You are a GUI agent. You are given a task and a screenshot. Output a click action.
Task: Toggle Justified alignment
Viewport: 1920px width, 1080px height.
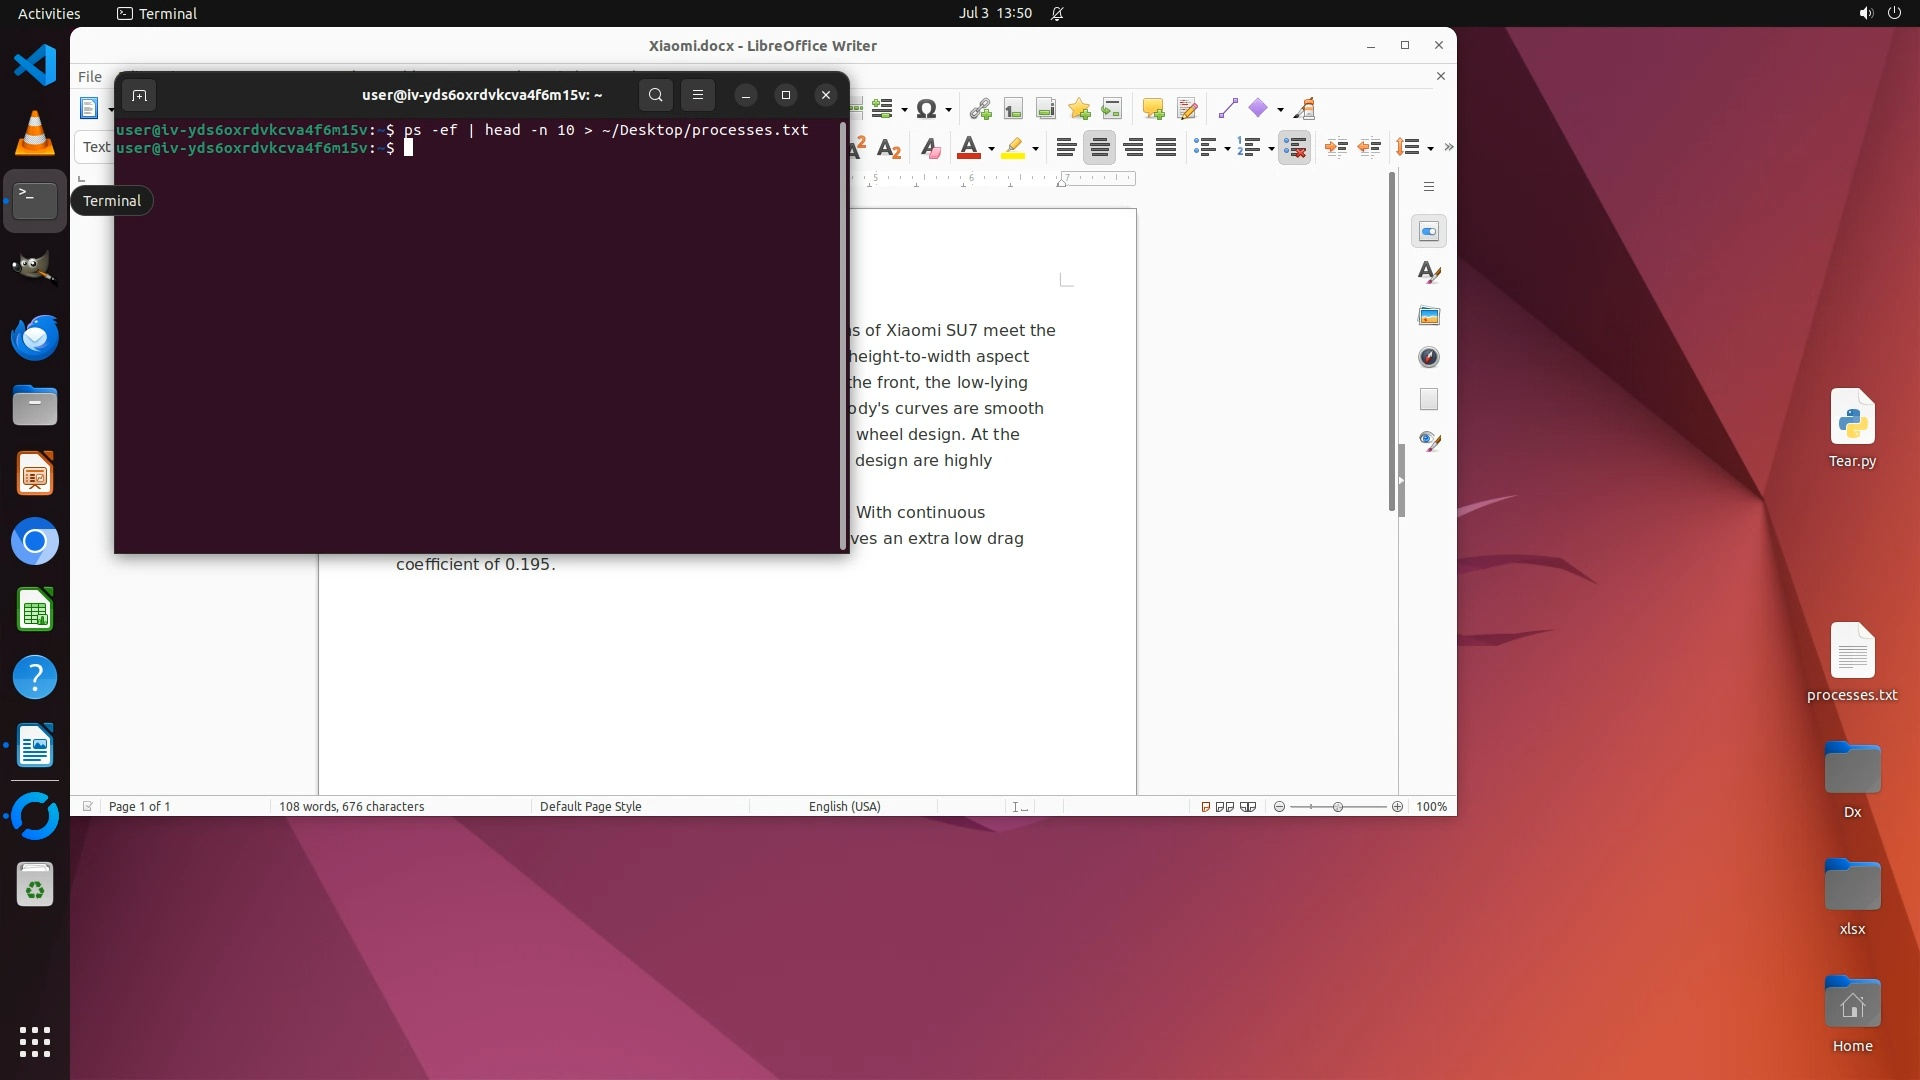pyautogui.click(x=1166, y=148)
